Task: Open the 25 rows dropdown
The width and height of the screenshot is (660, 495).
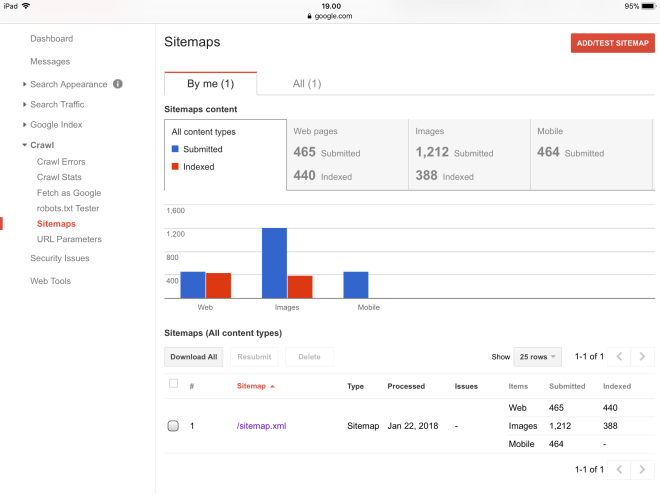Action: coord(538,356)
